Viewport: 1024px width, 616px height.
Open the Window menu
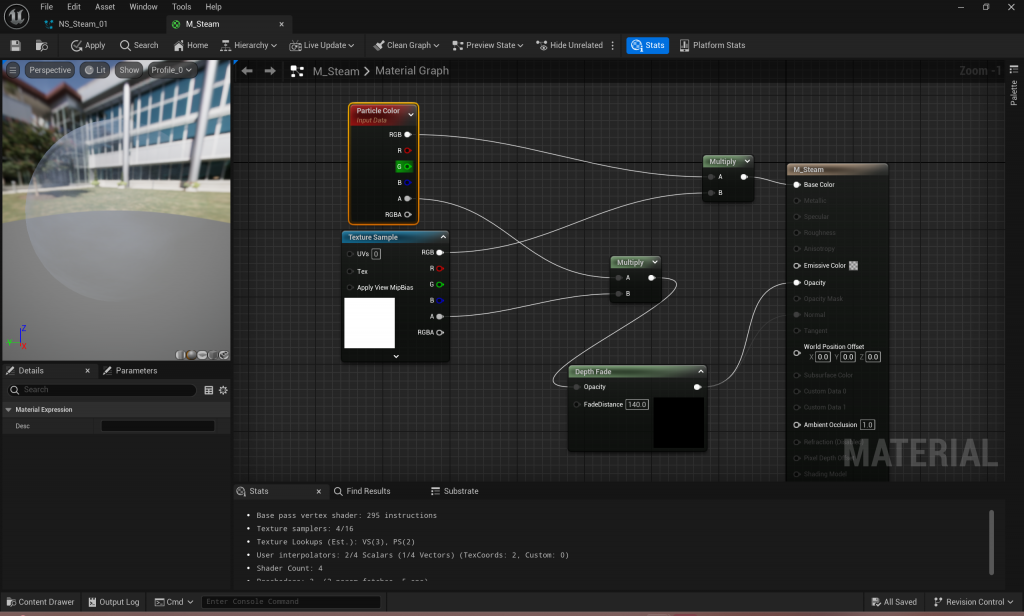click(x=143, y=7)
